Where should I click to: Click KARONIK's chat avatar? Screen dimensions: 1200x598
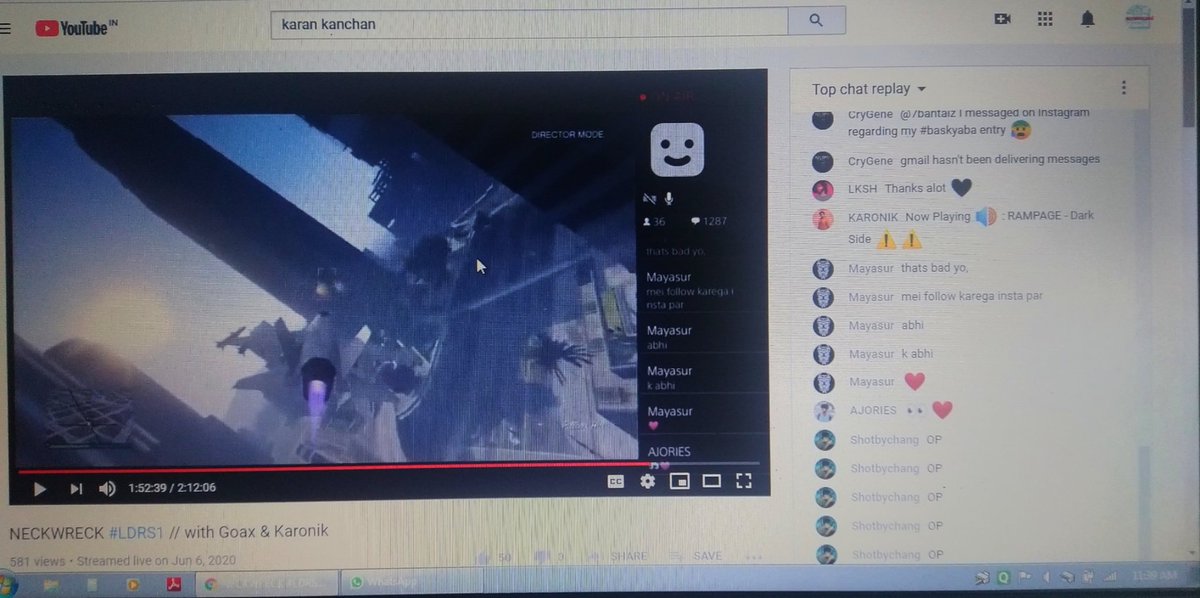click(823, 219)
